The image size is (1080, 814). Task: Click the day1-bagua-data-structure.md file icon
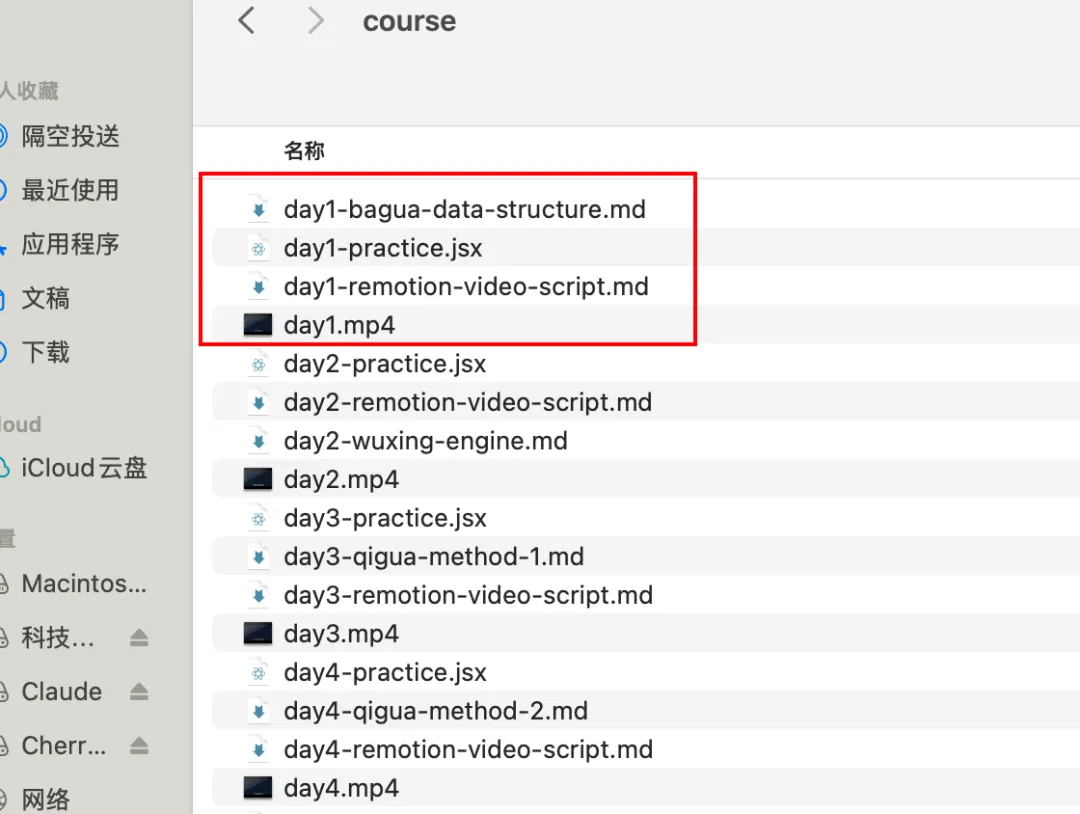point(258,210)
